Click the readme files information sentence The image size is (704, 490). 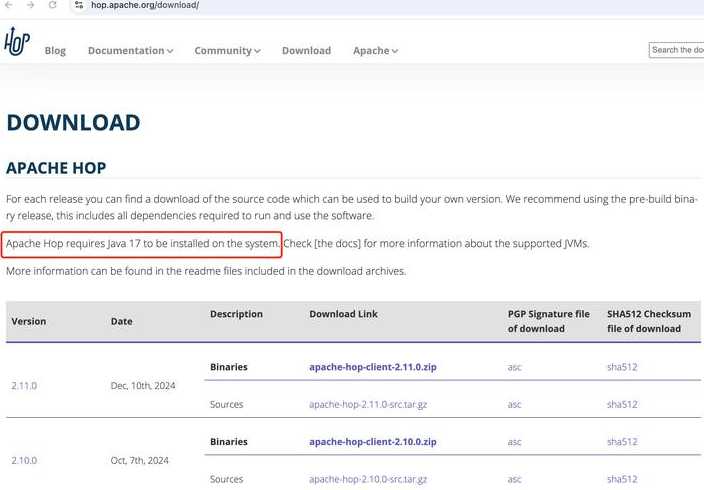click(206, 271)
